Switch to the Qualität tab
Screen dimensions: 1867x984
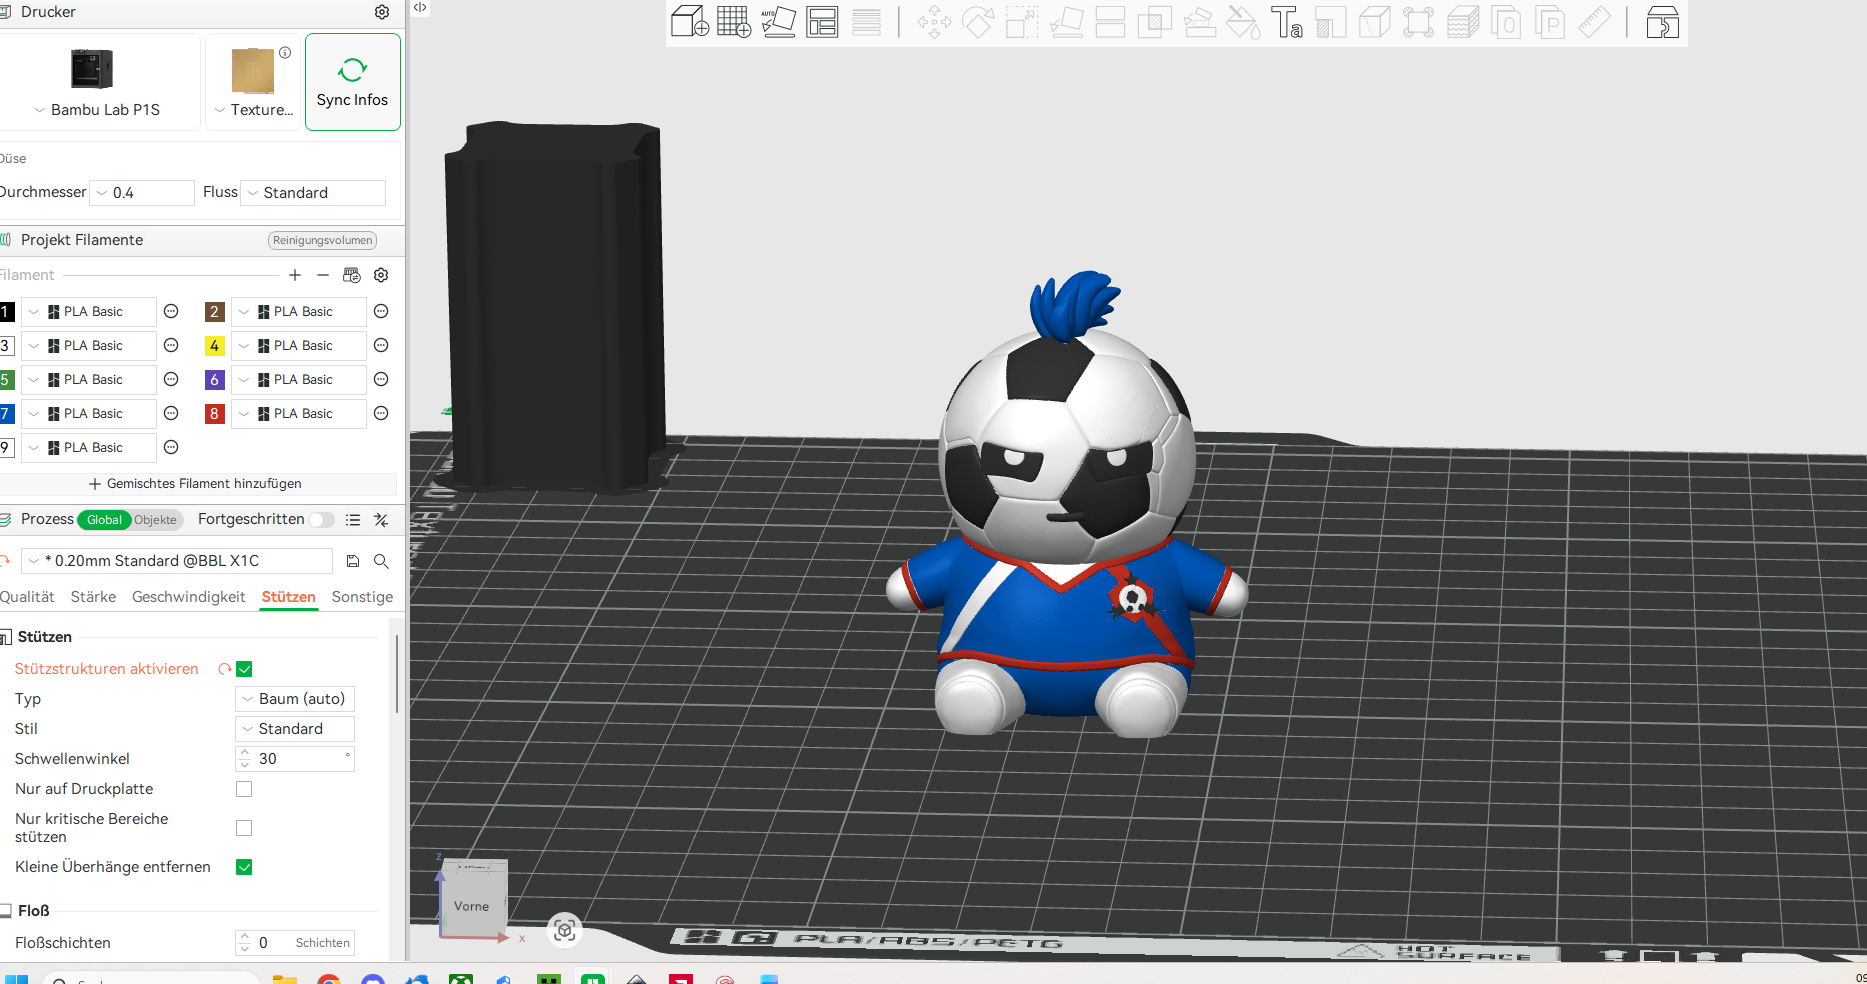(27, 597)
